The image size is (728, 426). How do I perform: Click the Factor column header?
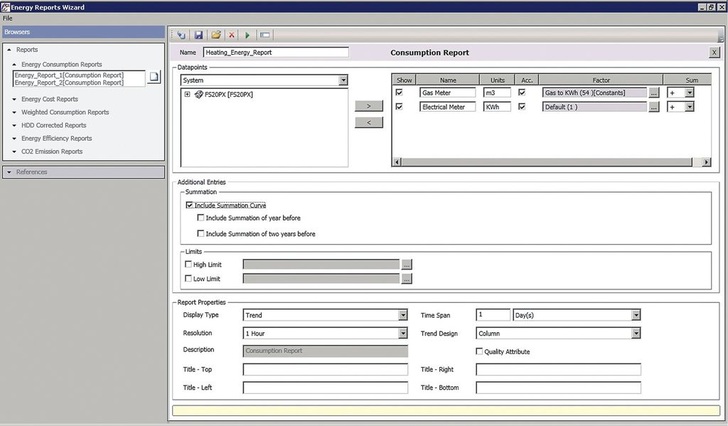tap(601, 80)
